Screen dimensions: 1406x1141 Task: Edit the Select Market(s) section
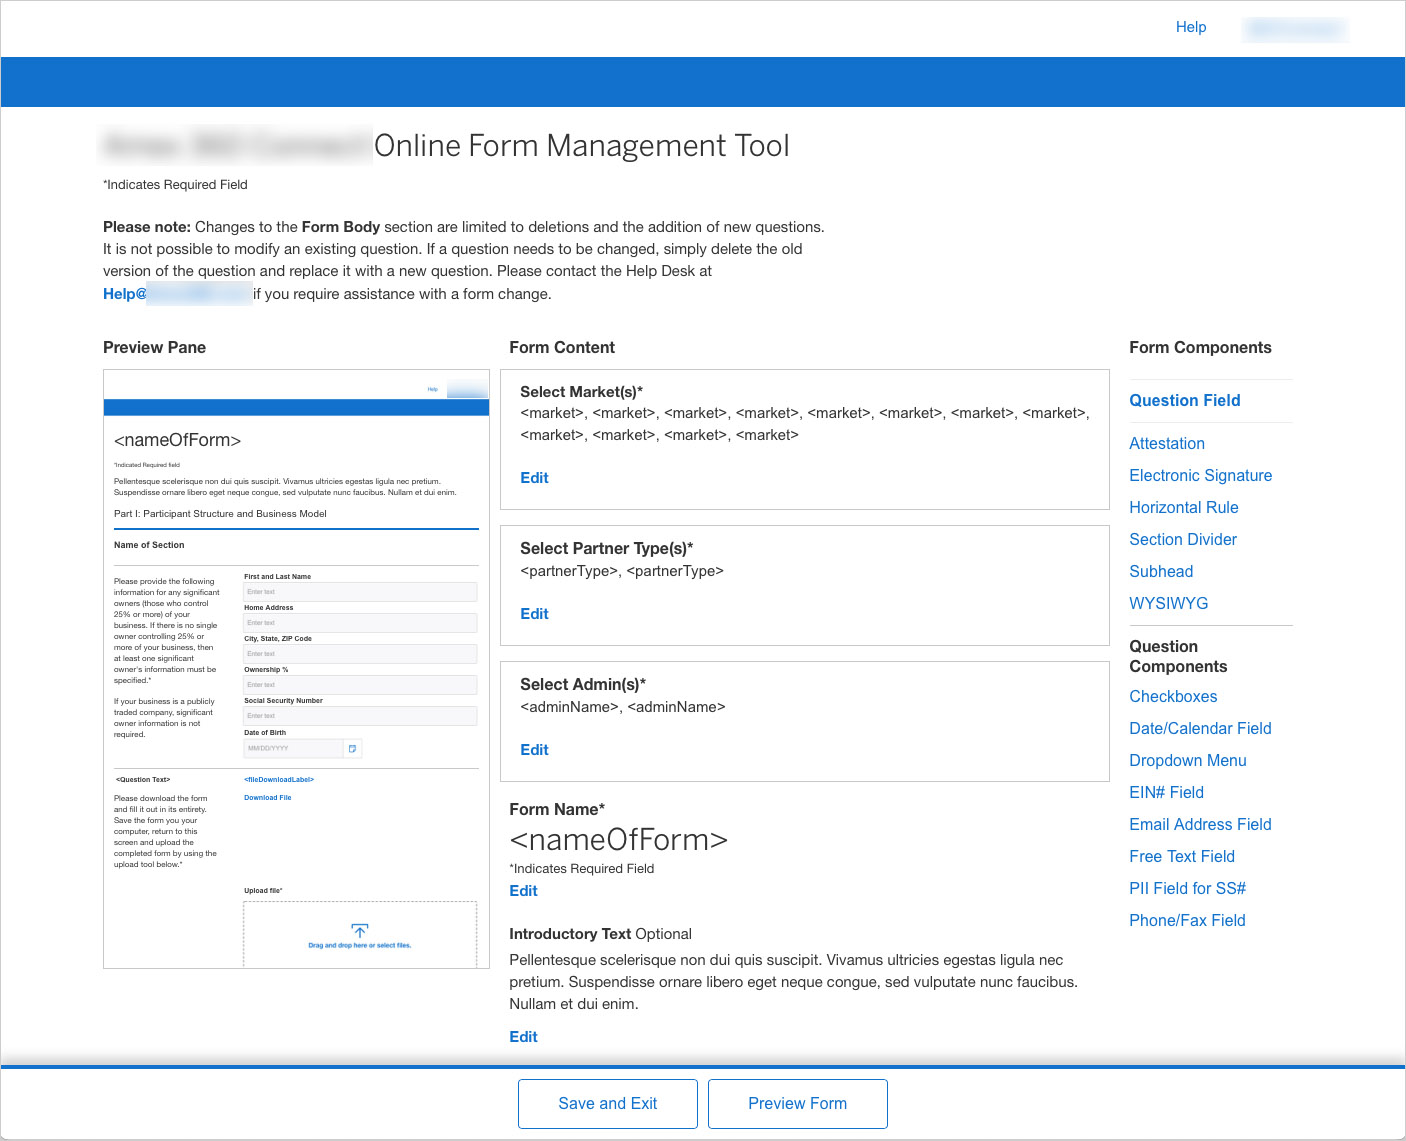click(534, 478)
